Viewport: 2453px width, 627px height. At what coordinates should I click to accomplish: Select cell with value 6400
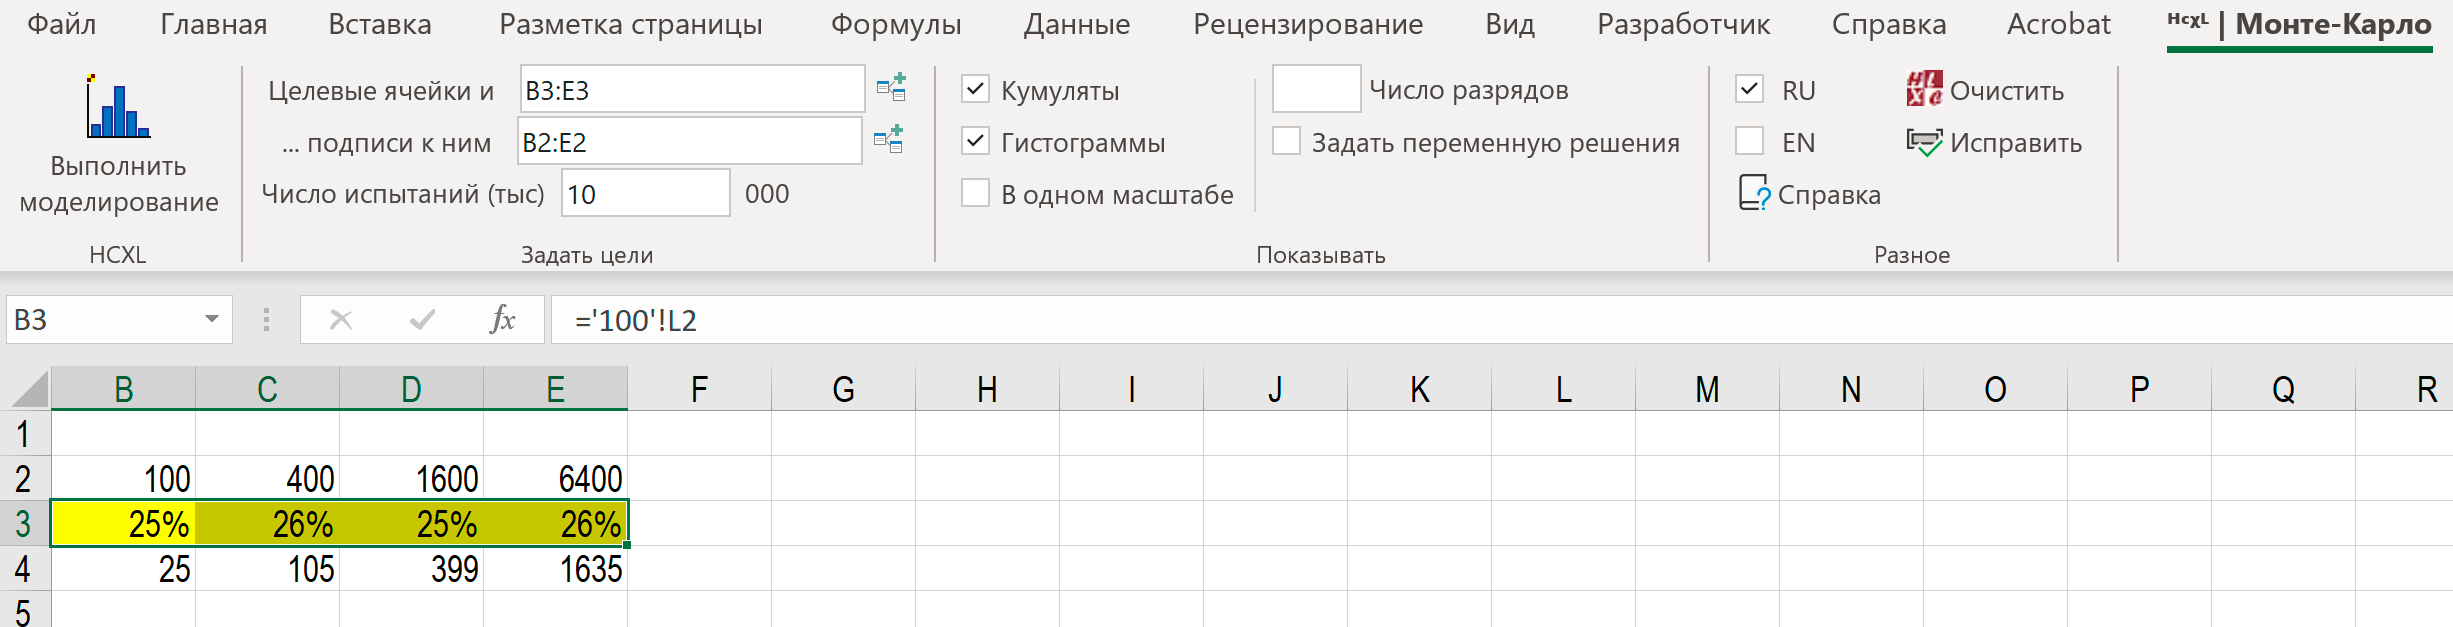[x=555, y=479]
